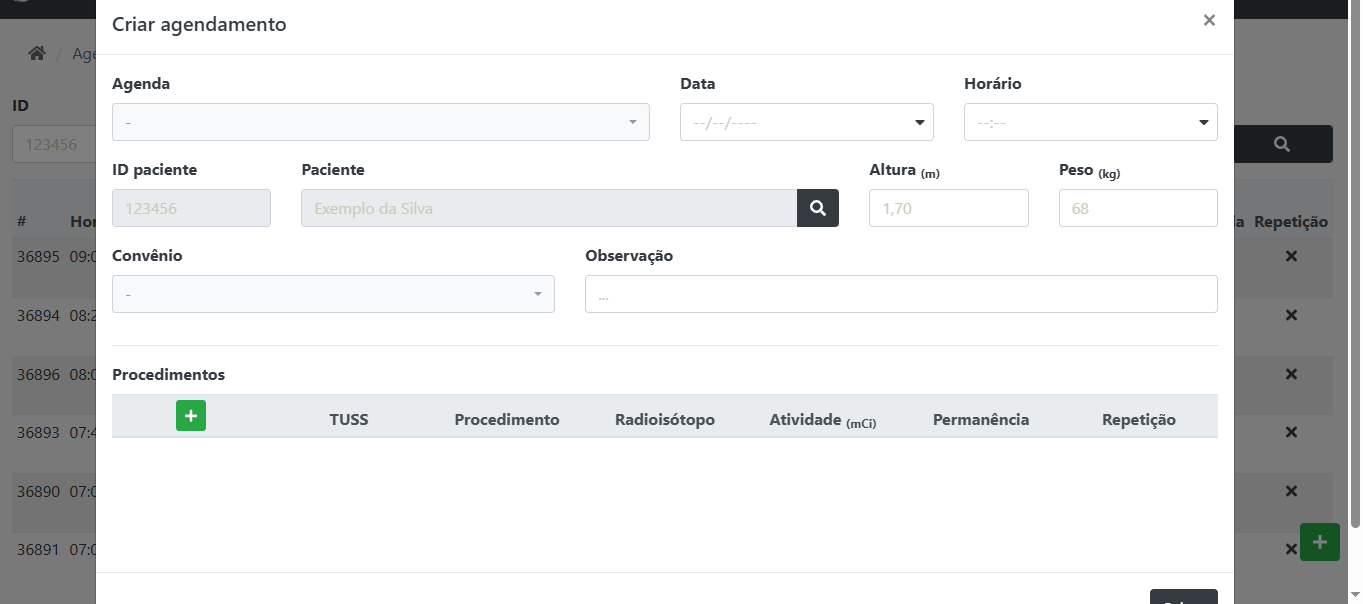Close the Criar agendamento dialog
This screenshot has height=604, width=1363.
(1209, 20)
